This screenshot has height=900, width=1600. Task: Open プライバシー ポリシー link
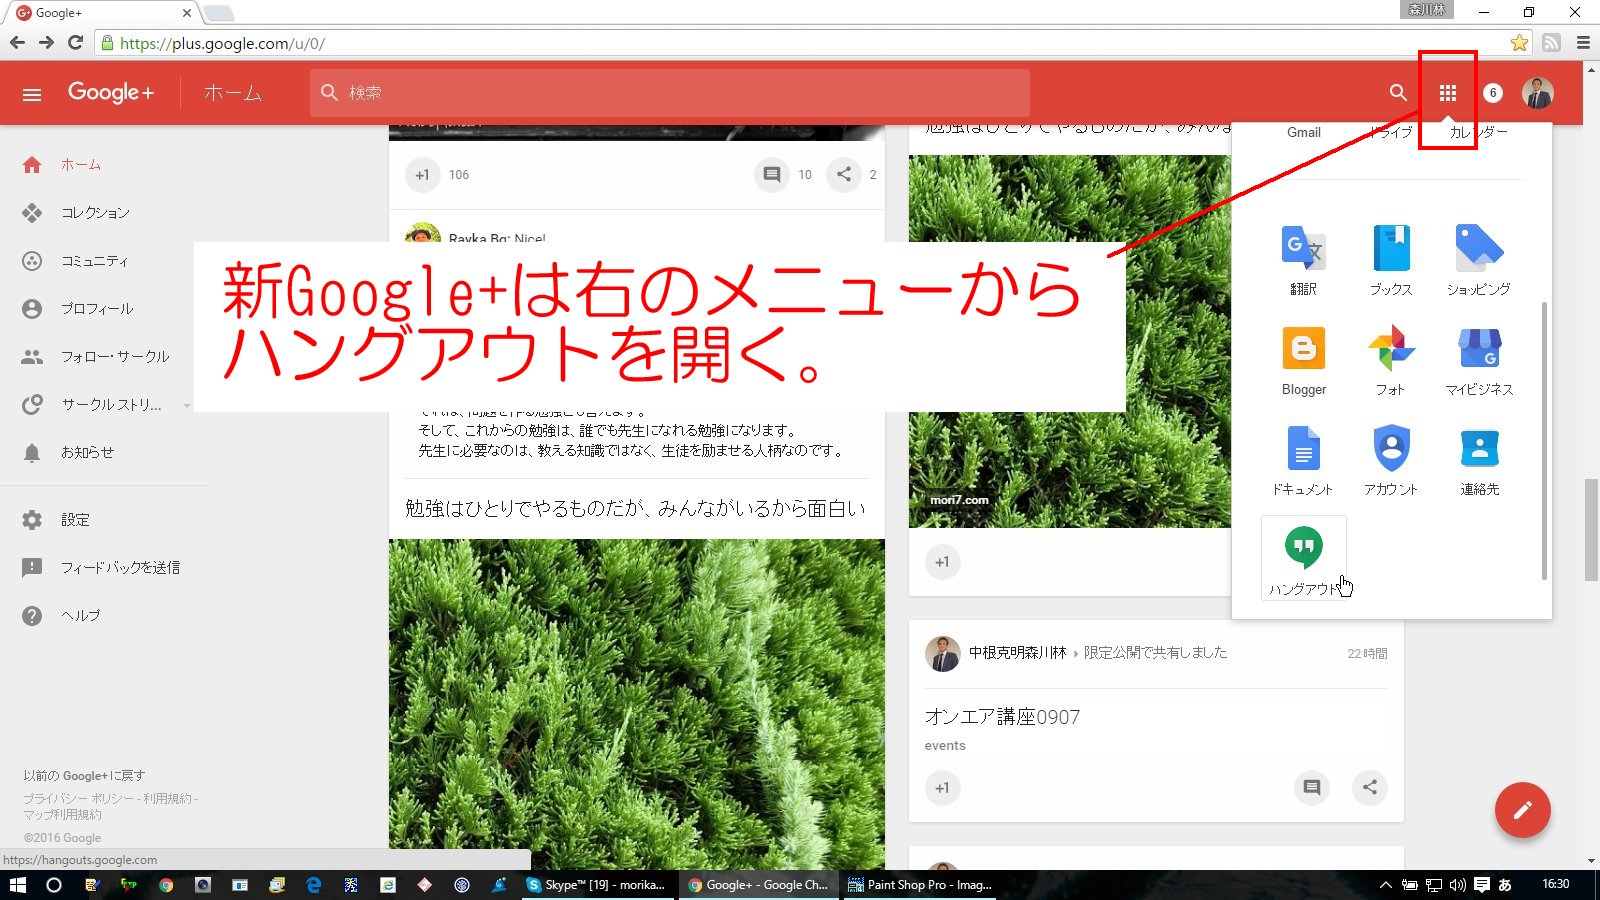point(79,799)
